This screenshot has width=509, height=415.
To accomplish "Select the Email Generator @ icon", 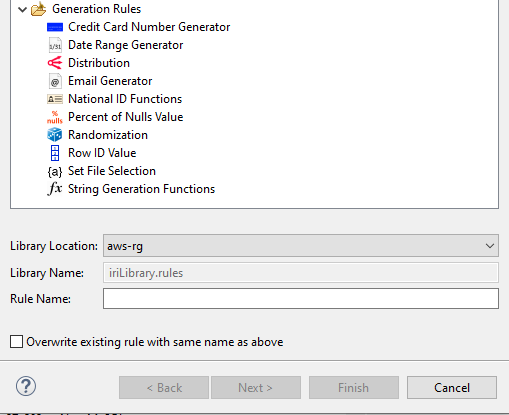I will pyautogui.click(x=55, y=81).
